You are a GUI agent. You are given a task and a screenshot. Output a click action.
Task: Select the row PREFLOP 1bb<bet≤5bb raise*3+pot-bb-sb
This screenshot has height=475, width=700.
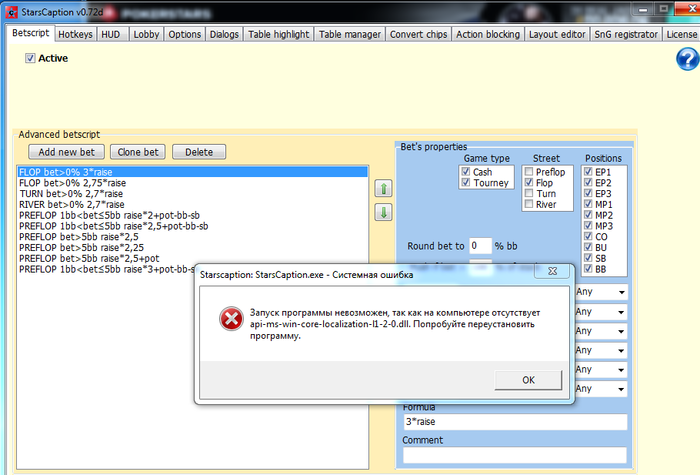(x=106, y=269)
